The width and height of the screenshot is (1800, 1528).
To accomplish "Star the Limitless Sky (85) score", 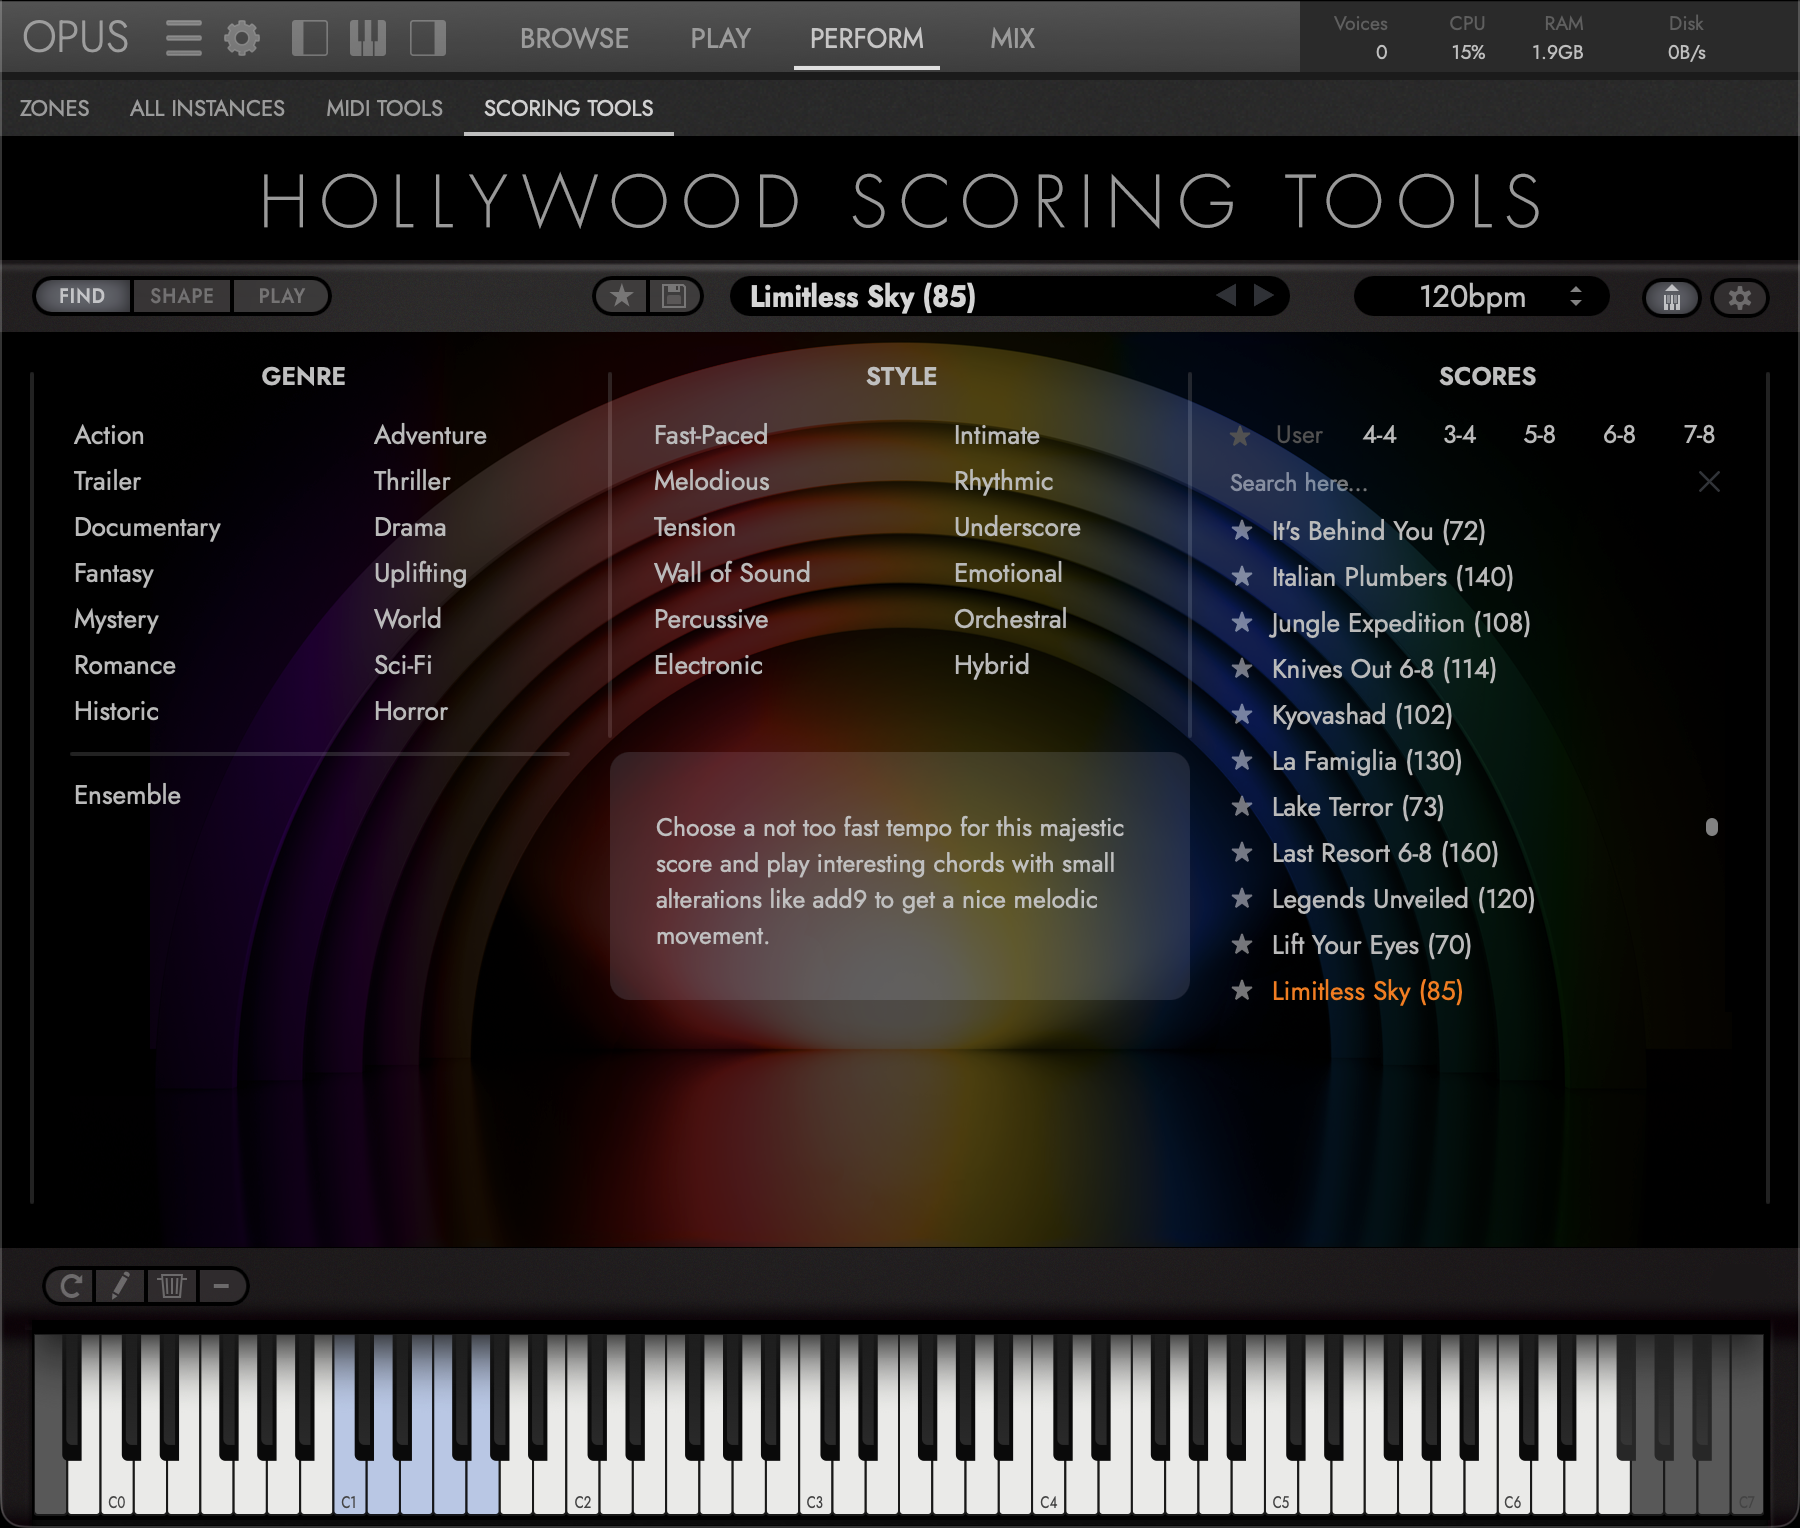I will pos(1242,990).
